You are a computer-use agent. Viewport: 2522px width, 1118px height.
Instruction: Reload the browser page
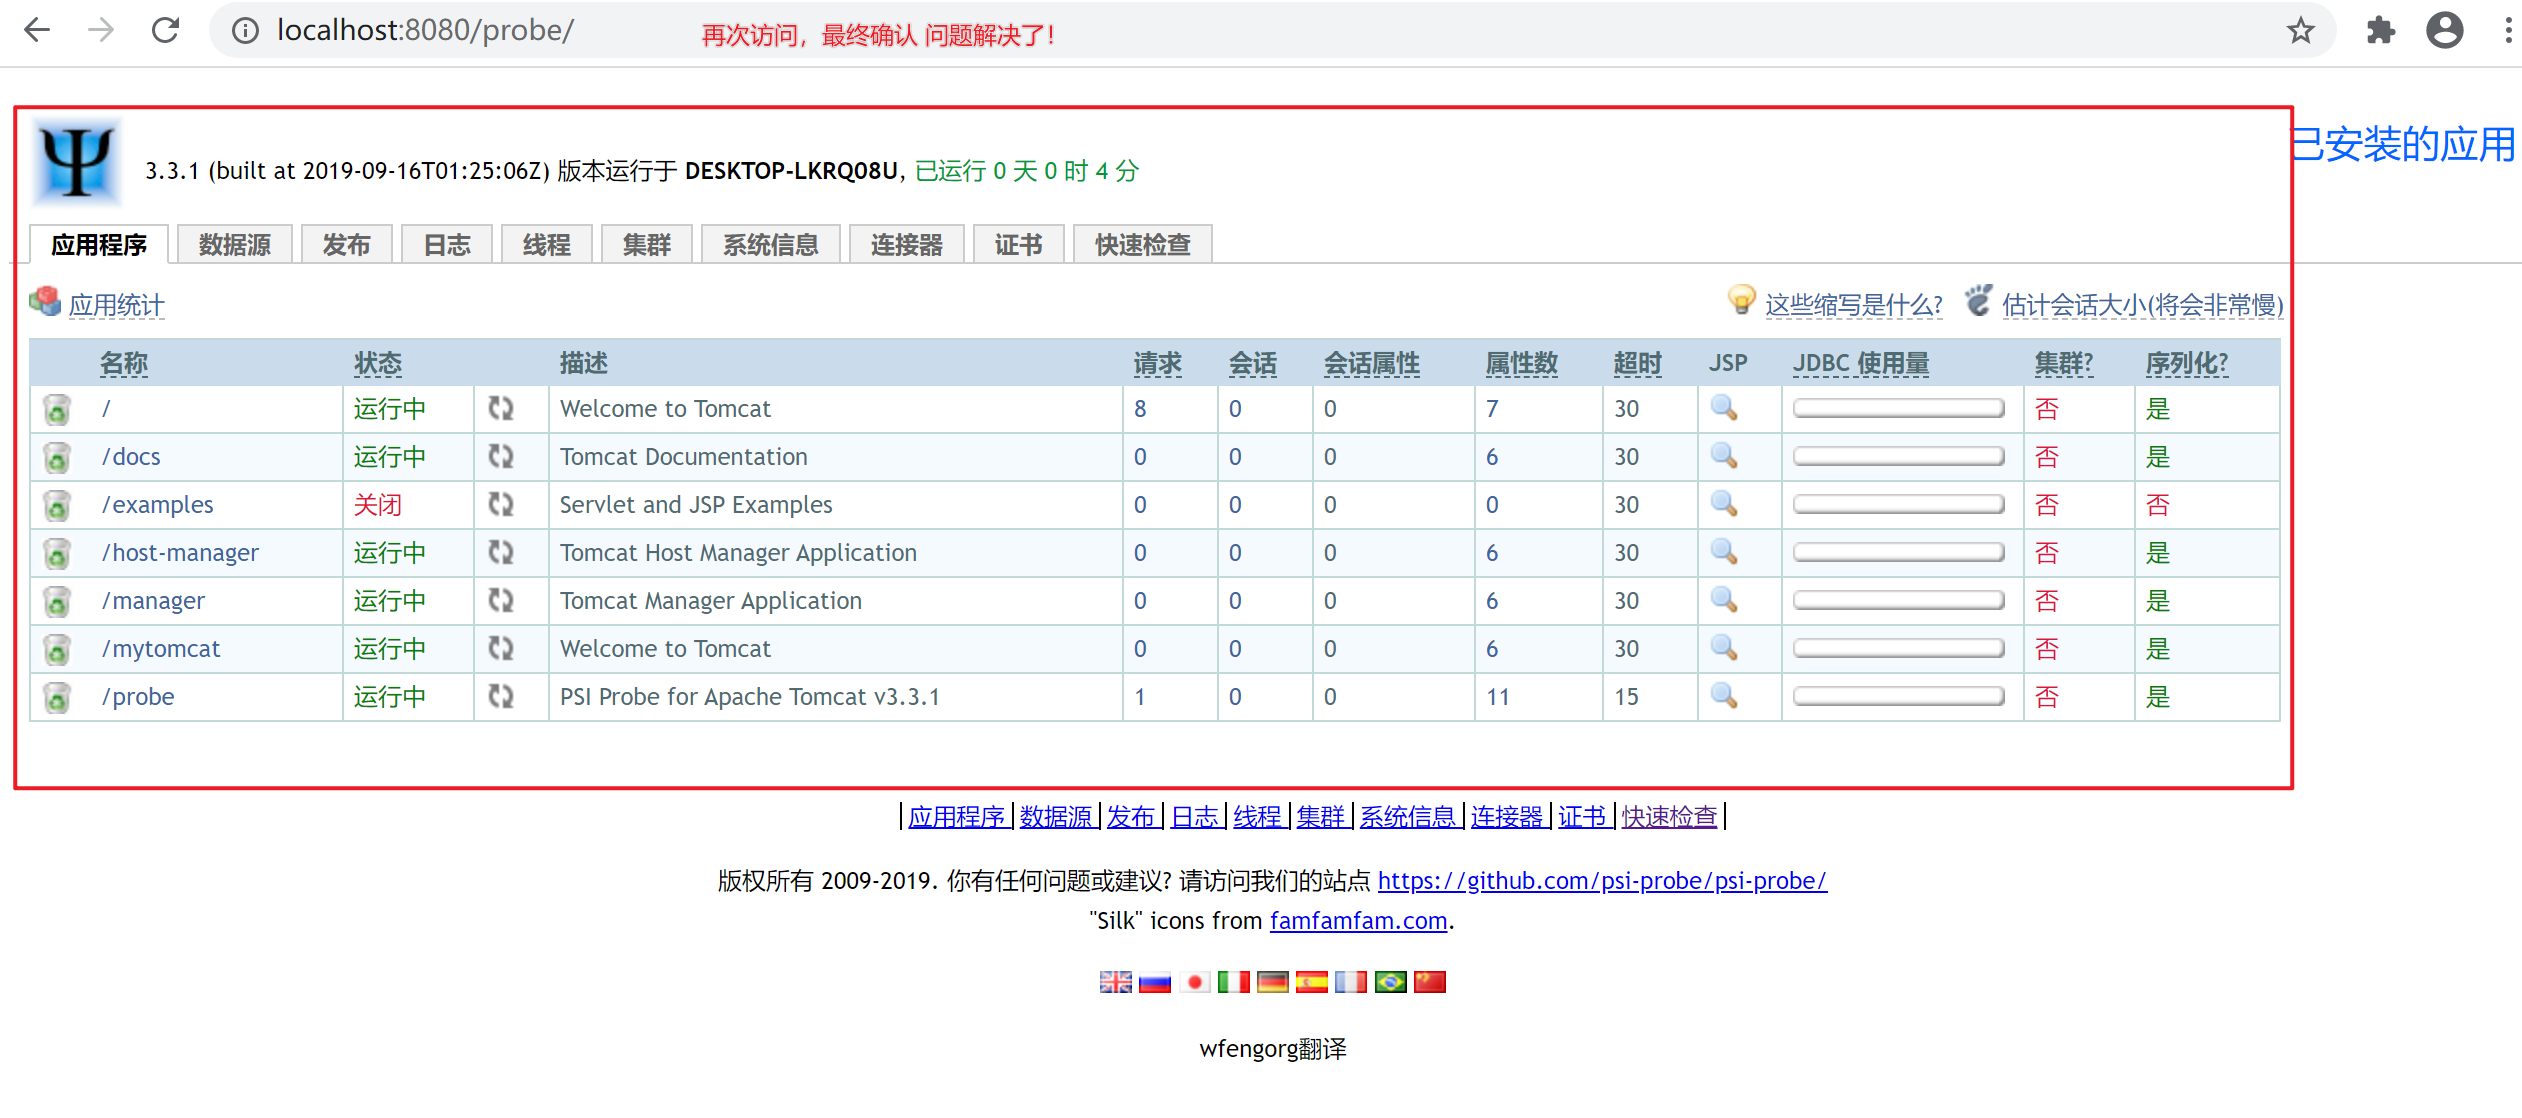(165, 30)
